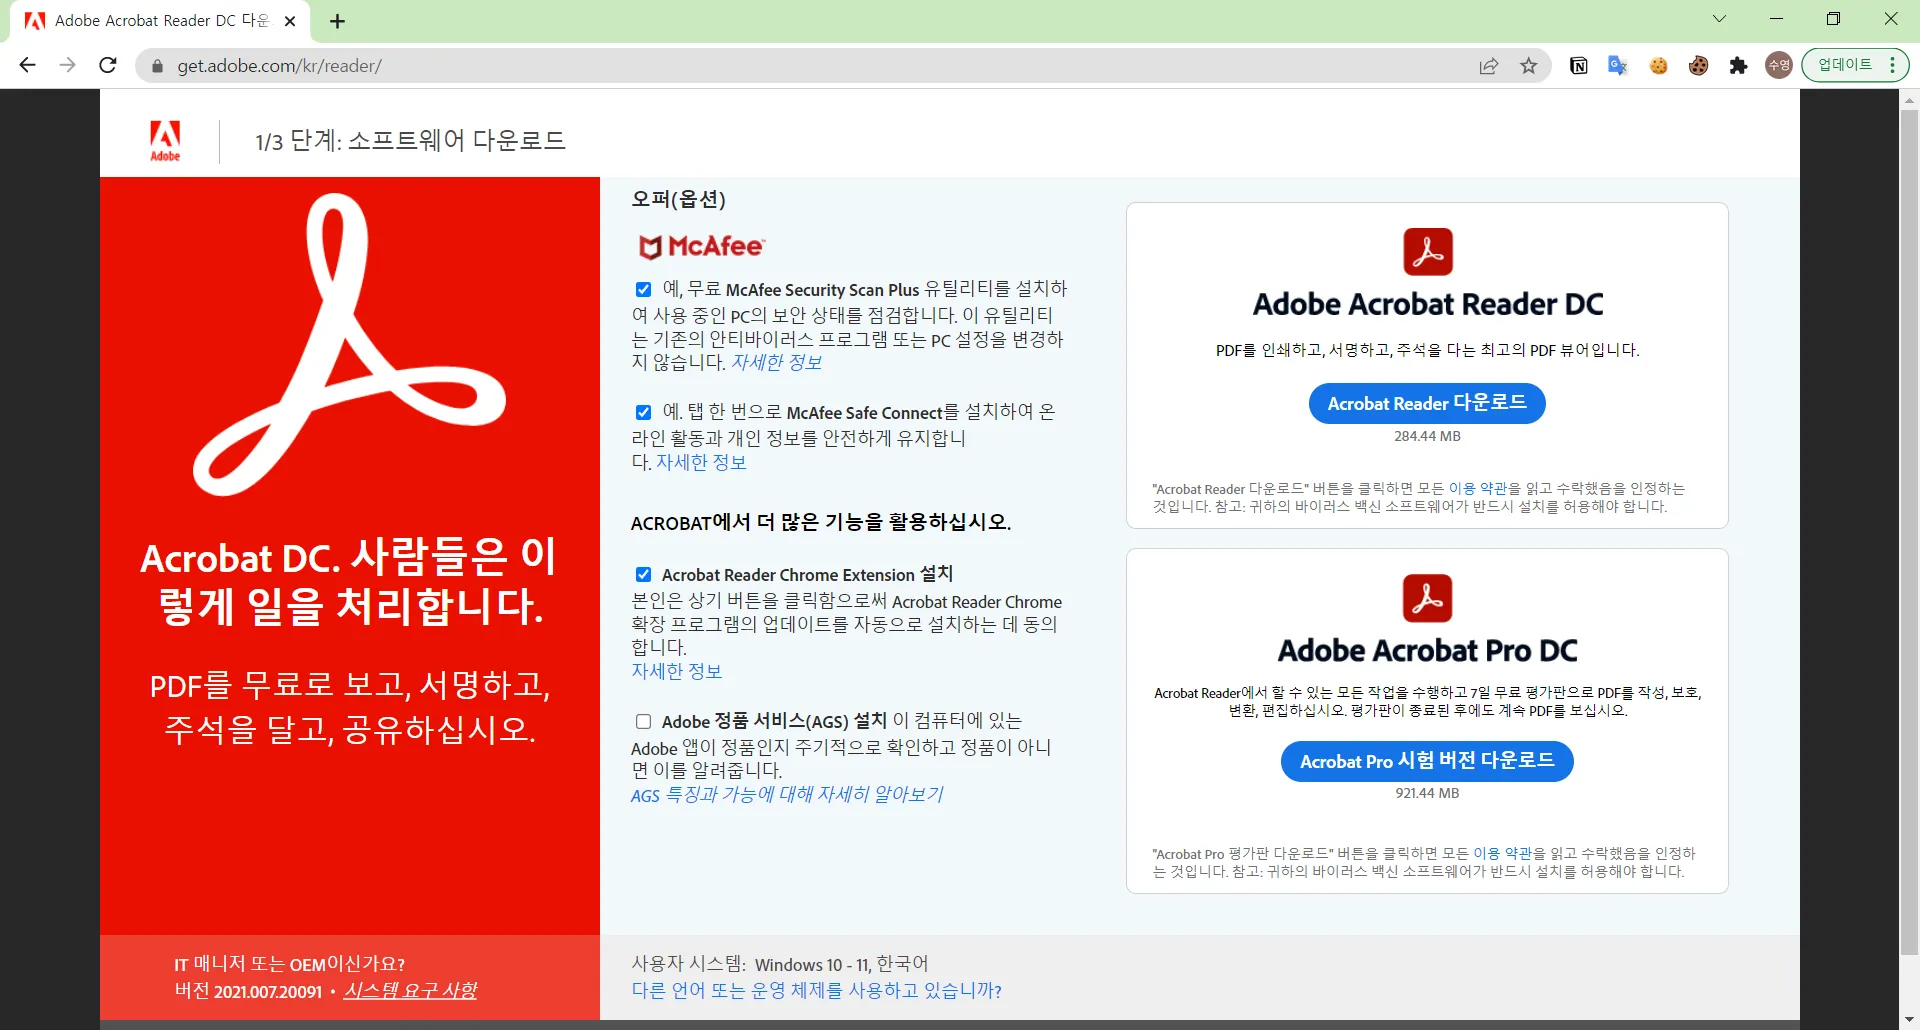Enable Adobe 정품 서비스(AGS) 설치 checkbox
This screenshot has width=1920, height=1030.
pos(643,722)
